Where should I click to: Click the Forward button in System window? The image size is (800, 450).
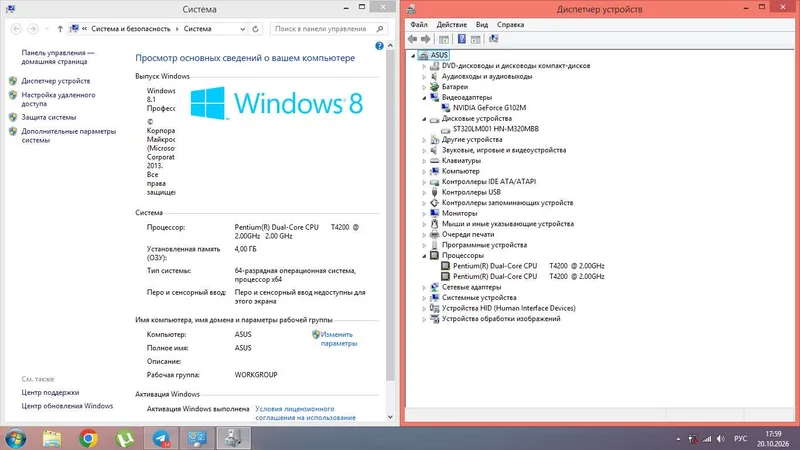(x=33, y=29)
